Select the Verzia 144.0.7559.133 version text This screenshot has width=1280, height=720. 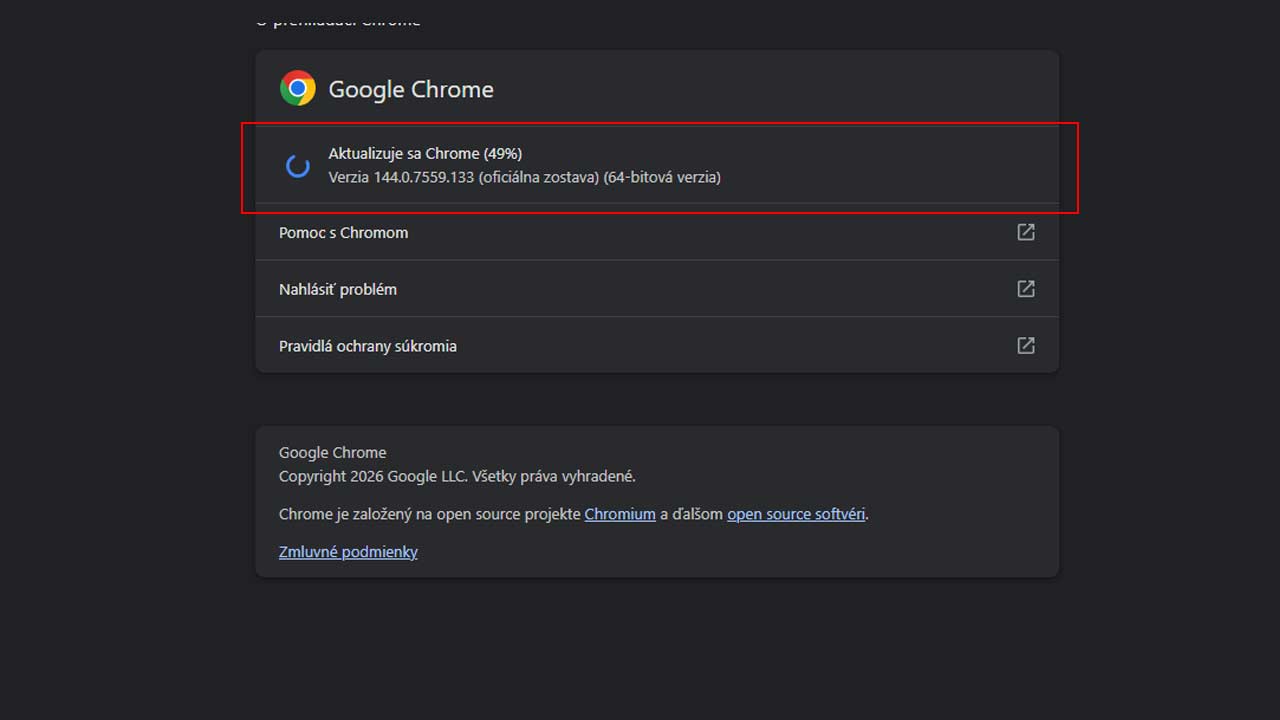[524, 177]
